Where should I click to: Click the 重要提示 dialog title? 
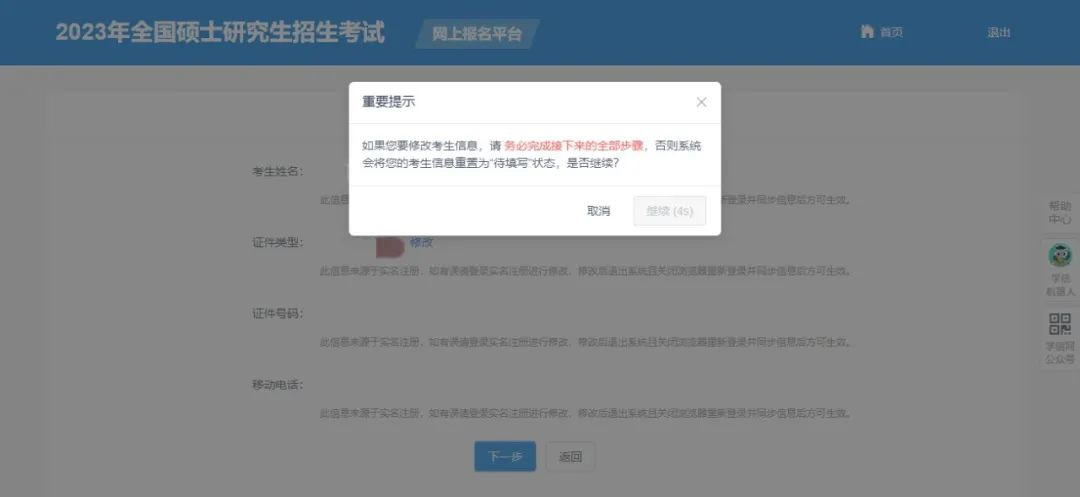[x=388, y=102]
